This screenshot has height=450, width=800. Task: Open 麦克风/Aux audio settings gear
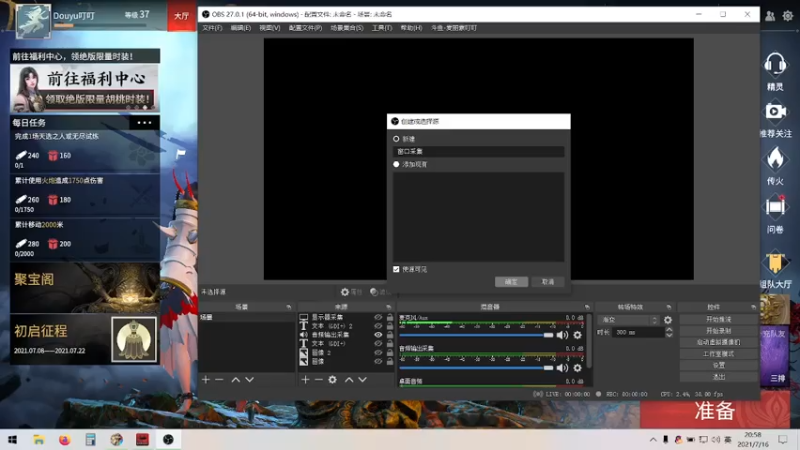point(578,335)
